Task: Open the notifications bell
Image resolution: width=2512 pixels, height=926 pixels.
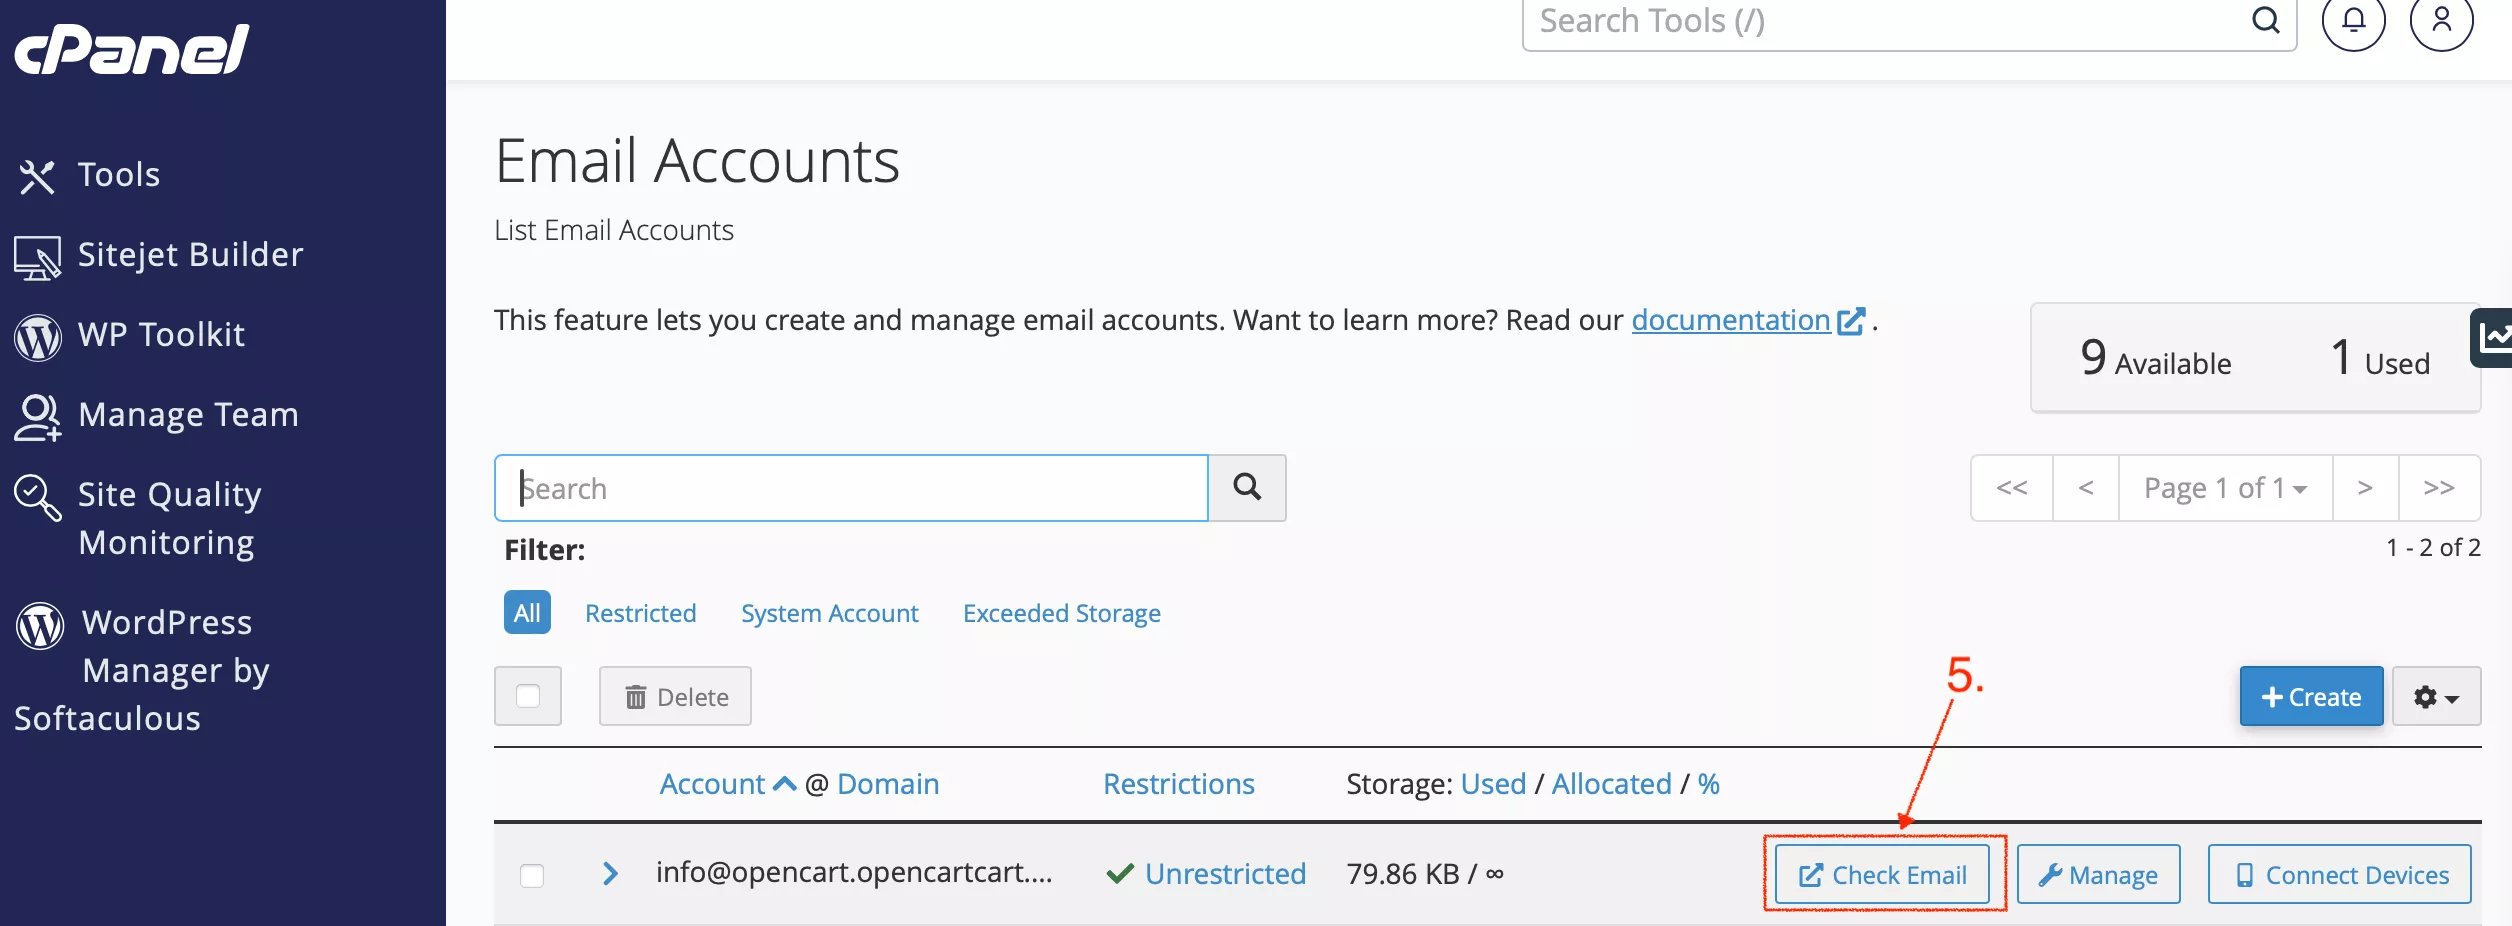Action: click(2353, 20)
